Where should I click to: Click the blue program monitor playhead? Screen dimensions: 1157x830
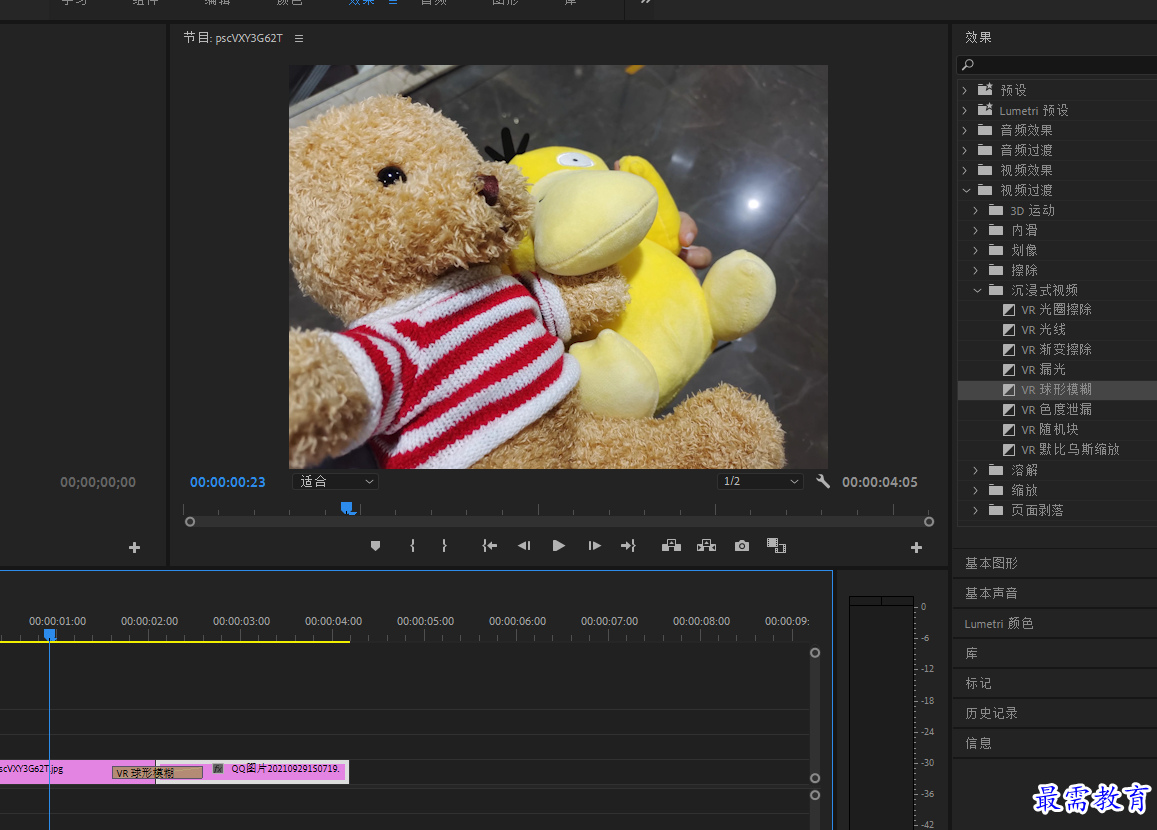coord(348,508)
